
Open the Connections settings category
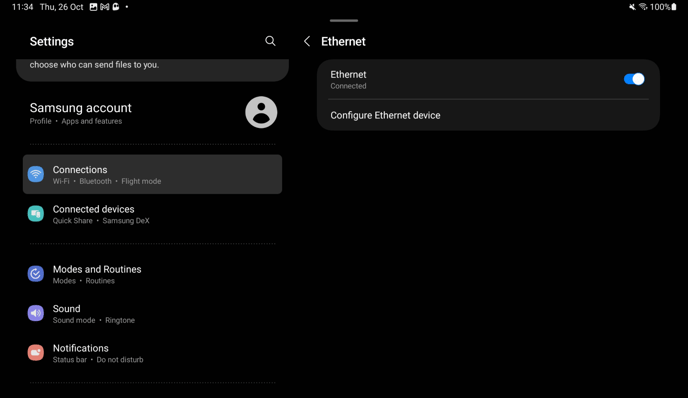pyautogui.click(x=152, y=174)
